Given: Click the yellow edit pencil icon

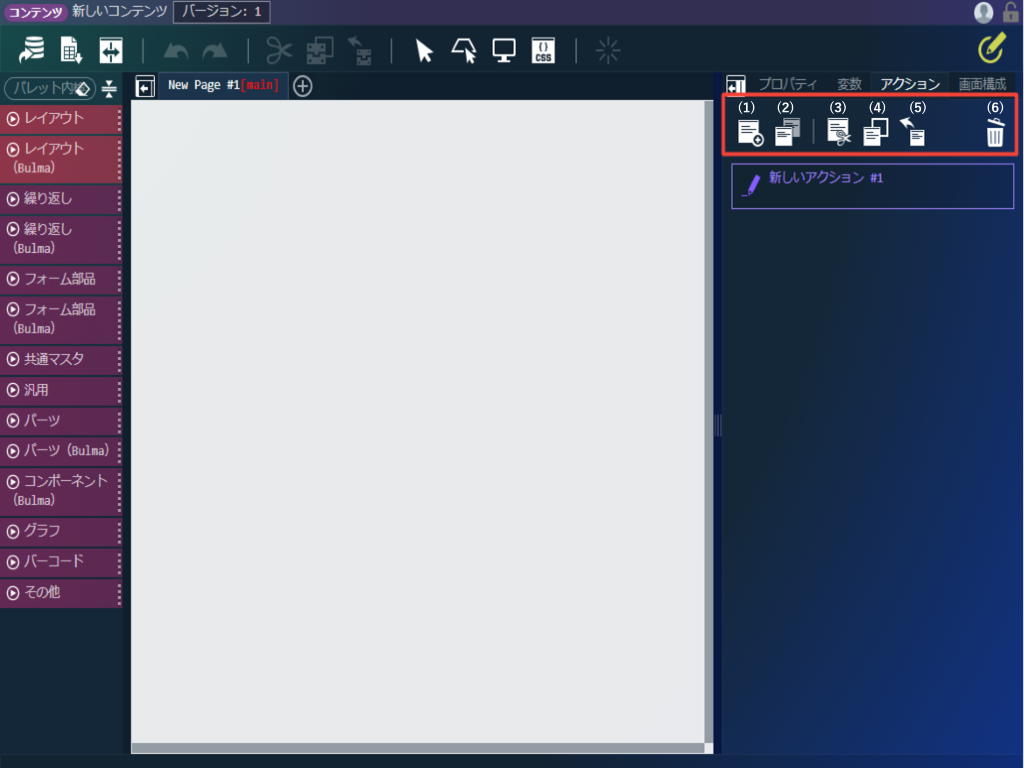Looking at the screenshot, I should (991, 48).
